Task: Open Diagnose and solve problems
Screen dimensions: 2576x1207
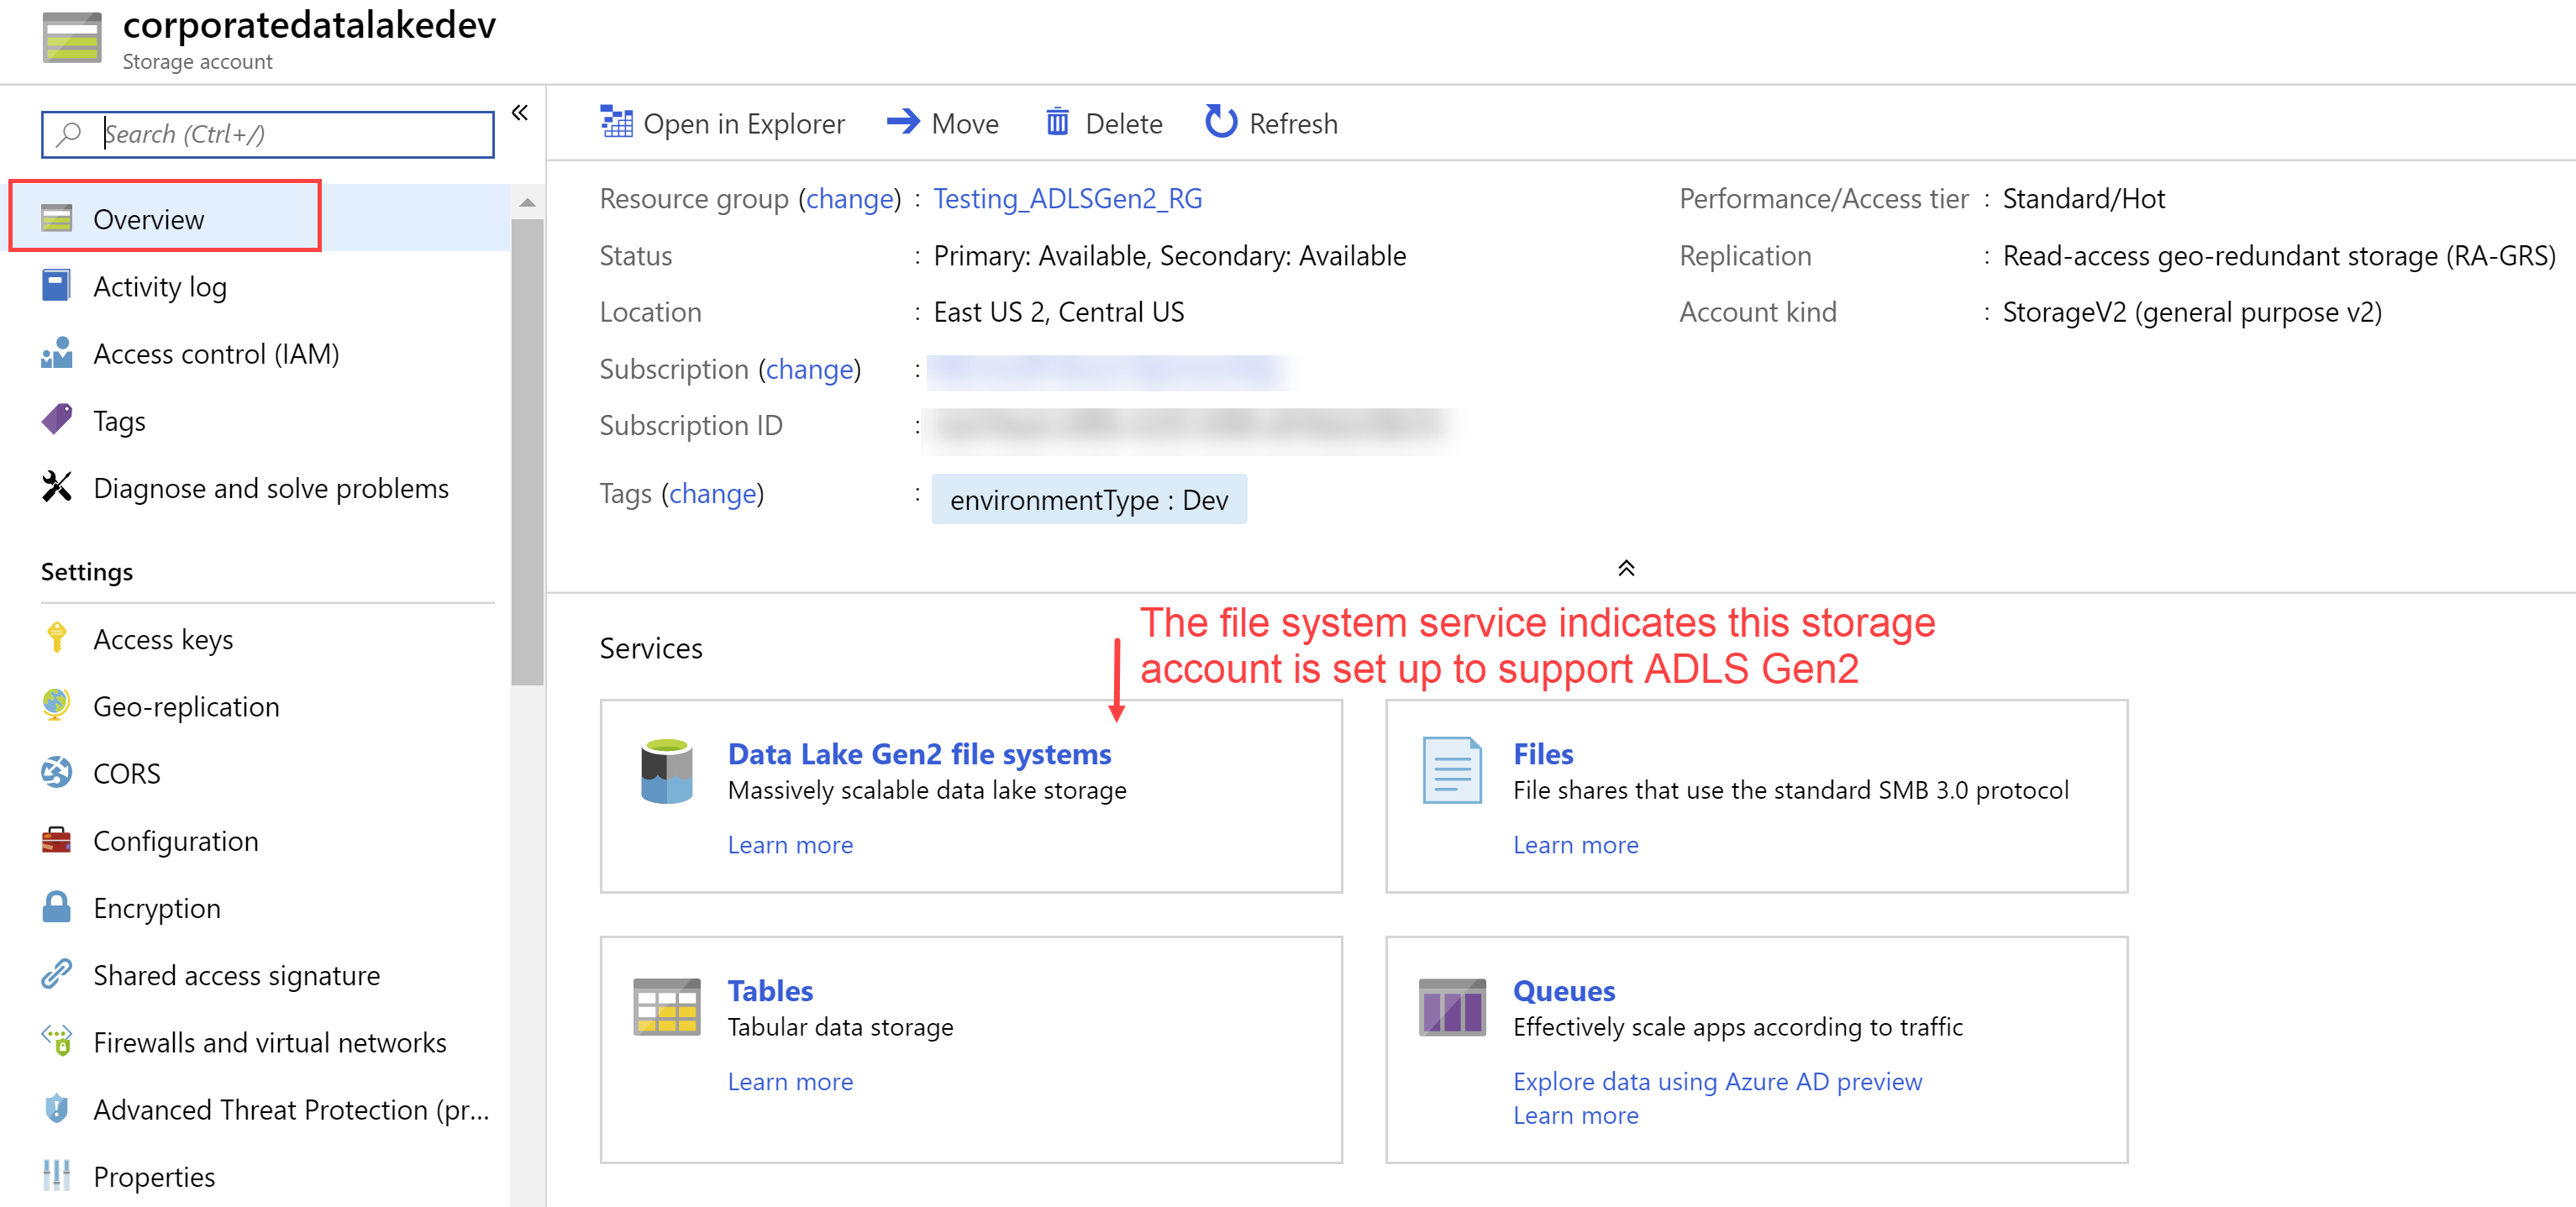Action: [x=271, y=487]
